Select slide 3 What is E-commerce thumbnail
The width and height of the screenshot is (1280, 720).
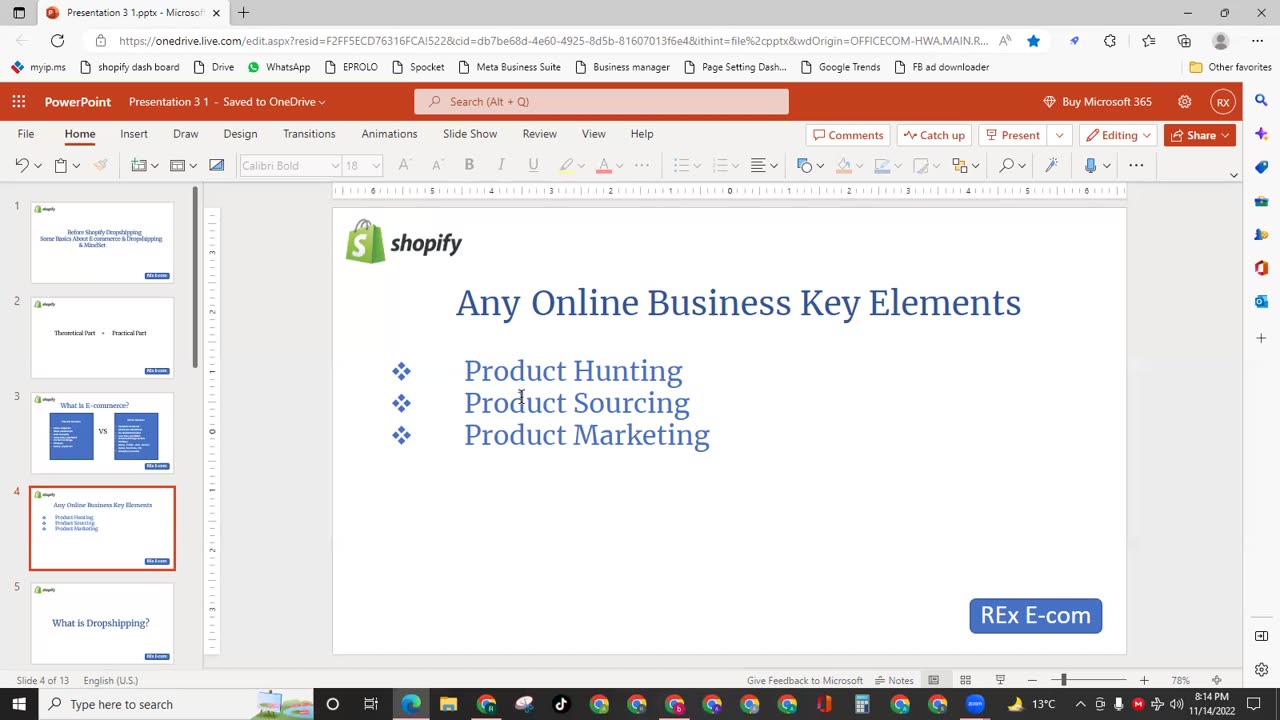click(x=102, y=433)
